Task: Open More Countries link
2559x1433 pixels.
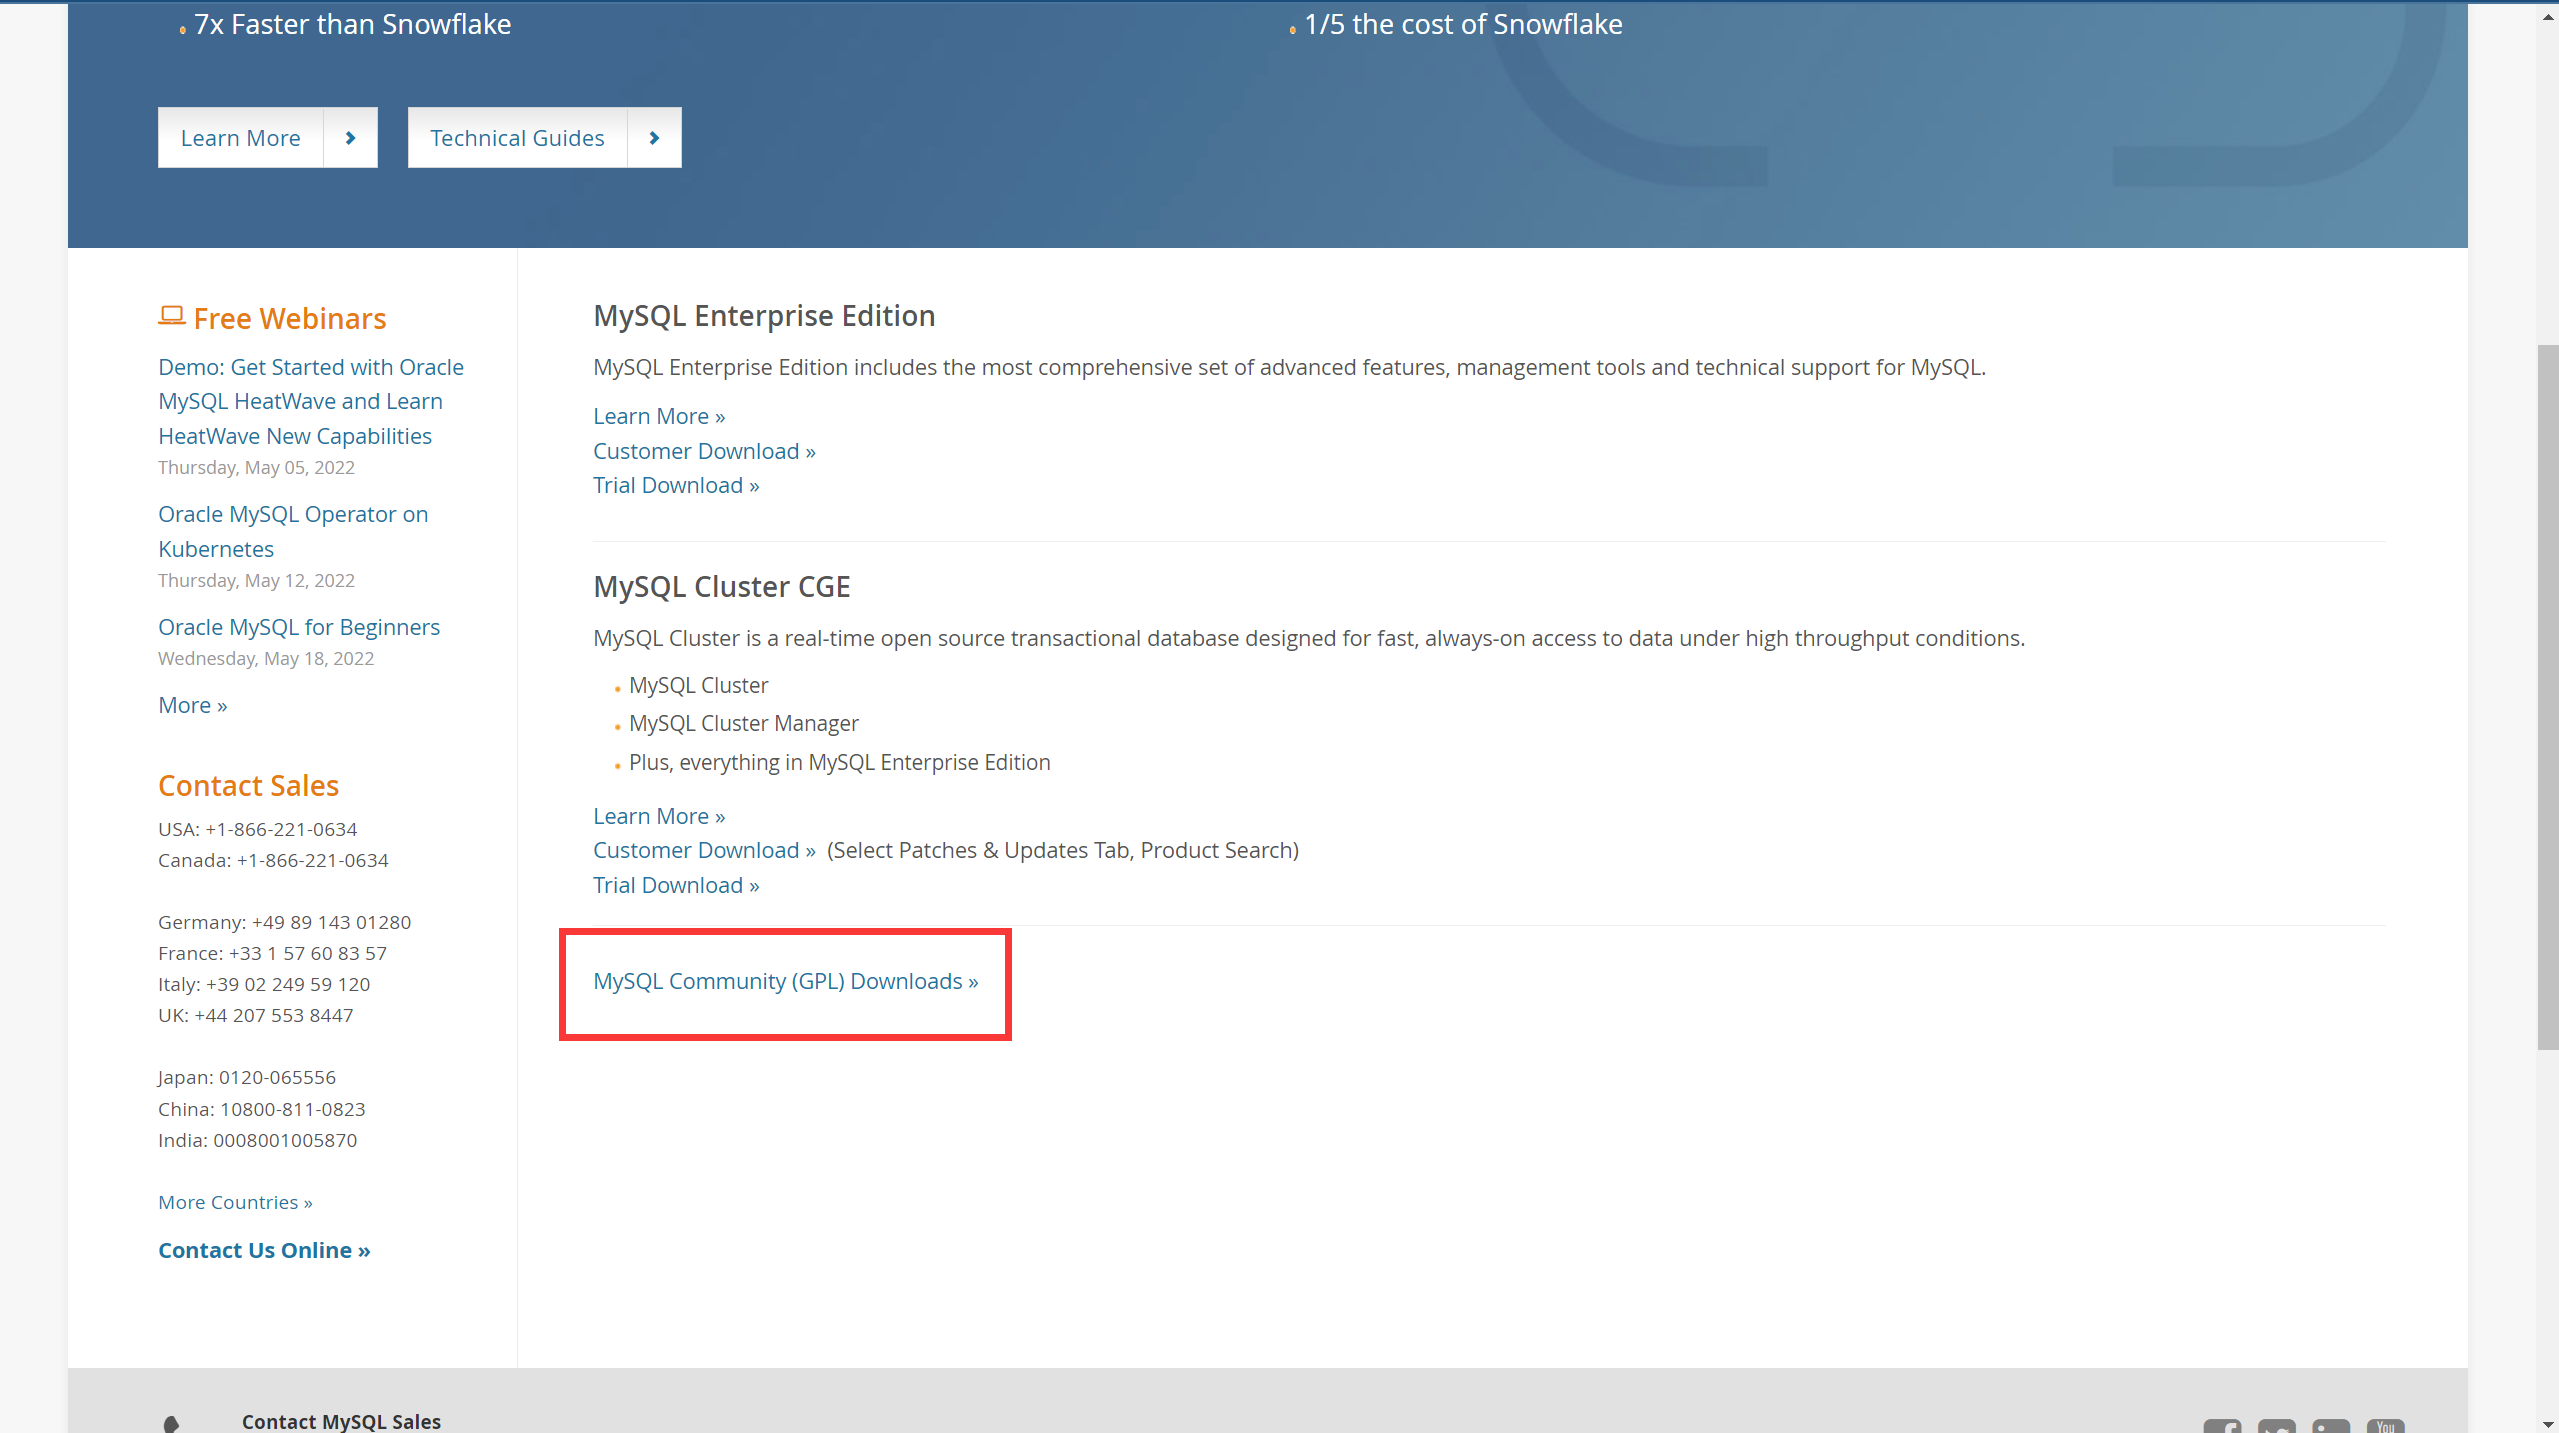Action: click(x=235, y=1202)
